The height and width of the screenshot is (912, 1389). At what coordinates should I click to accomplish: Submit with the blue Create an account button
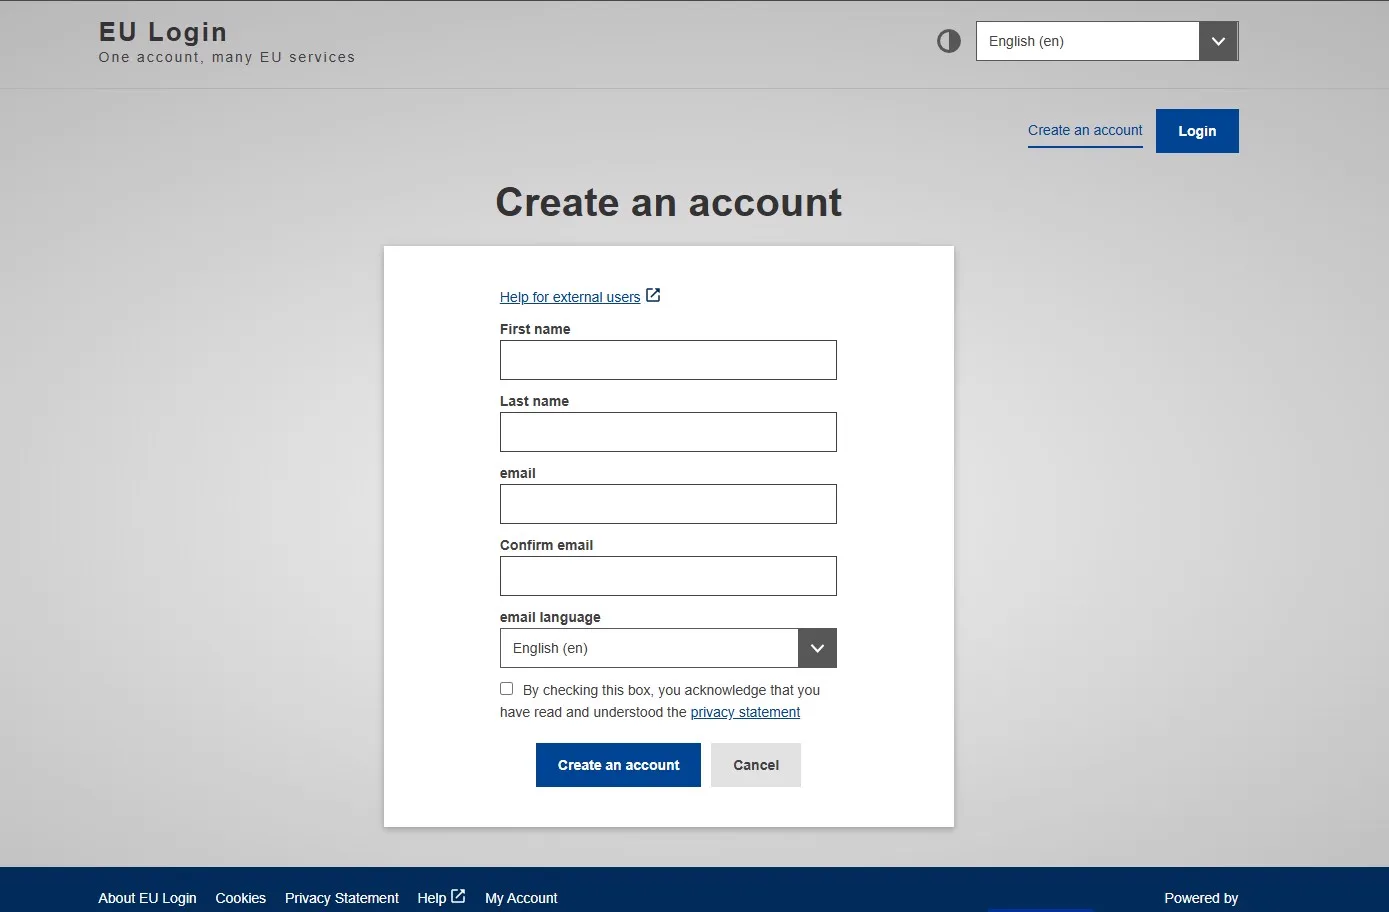pyautogui.click(x=618, y=765)
